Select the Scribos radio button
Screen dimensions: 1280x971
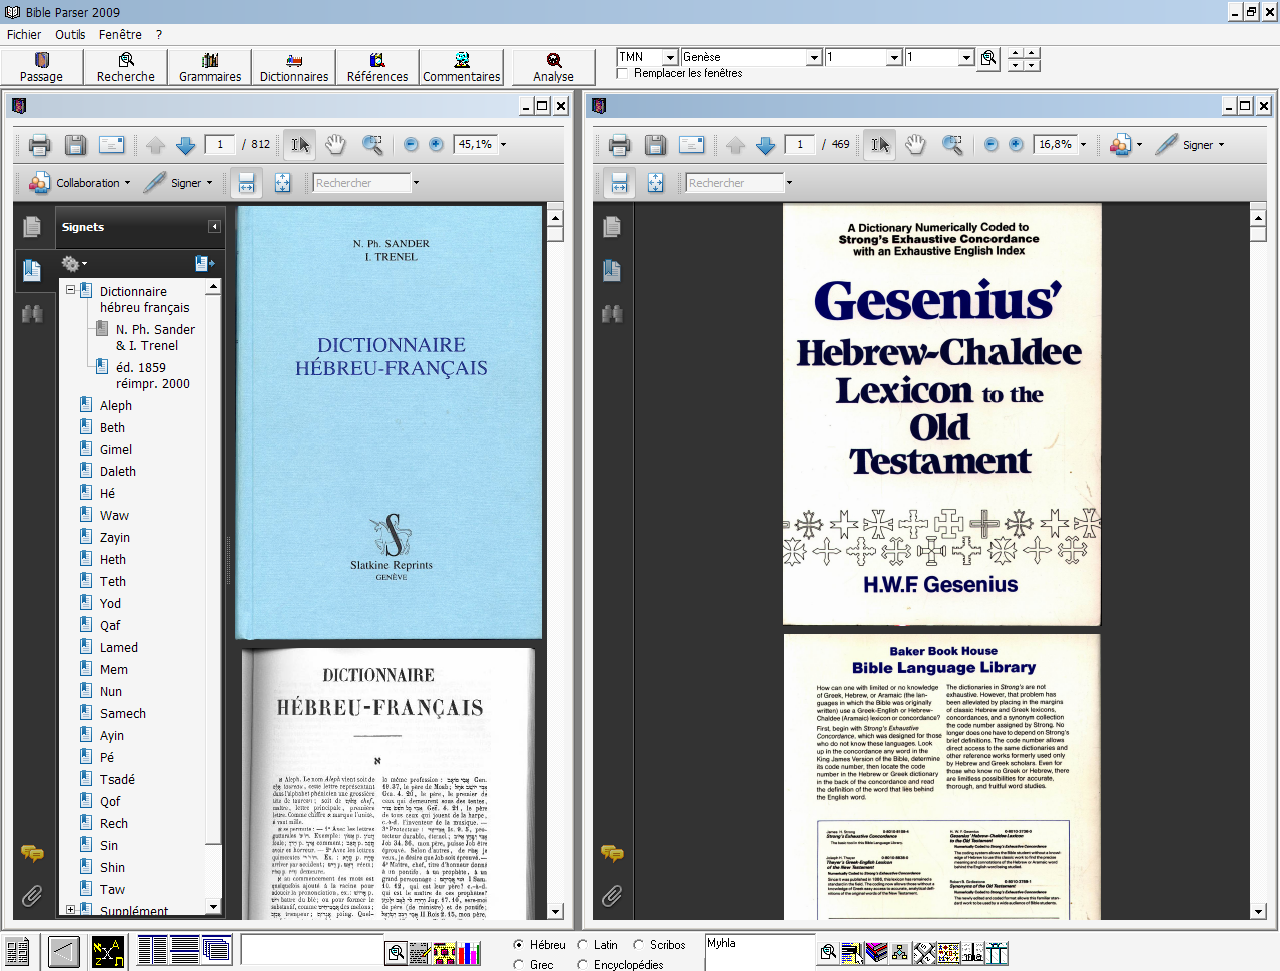click(x=638, y=944)
